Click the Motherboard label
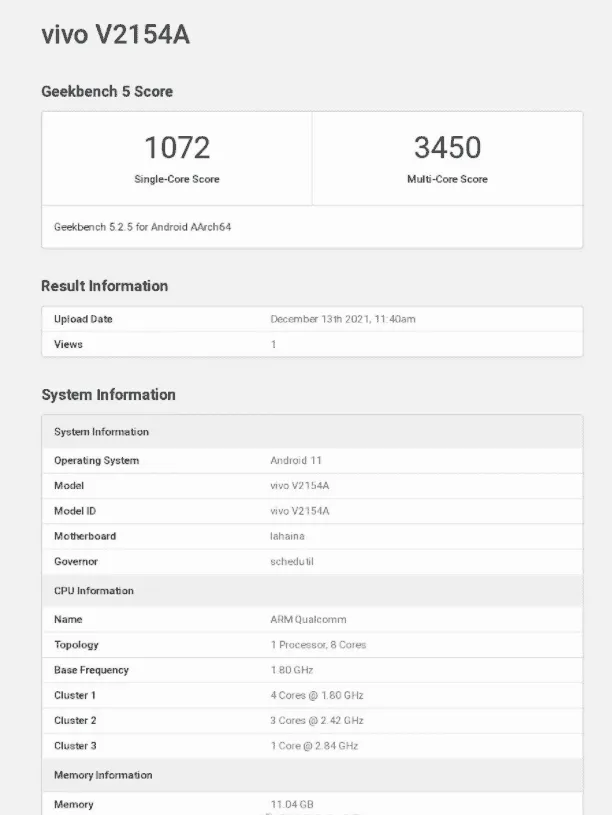 (85, 536)
